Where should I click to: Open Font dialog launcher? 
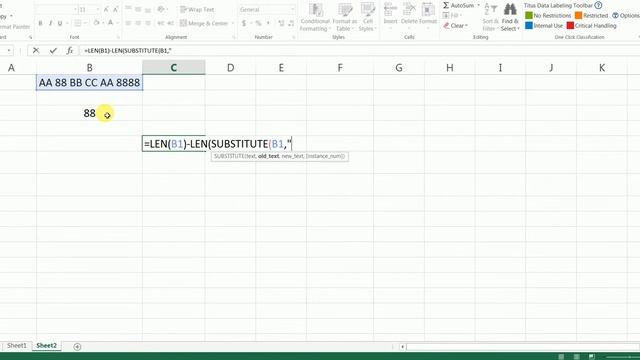(118, 37)
